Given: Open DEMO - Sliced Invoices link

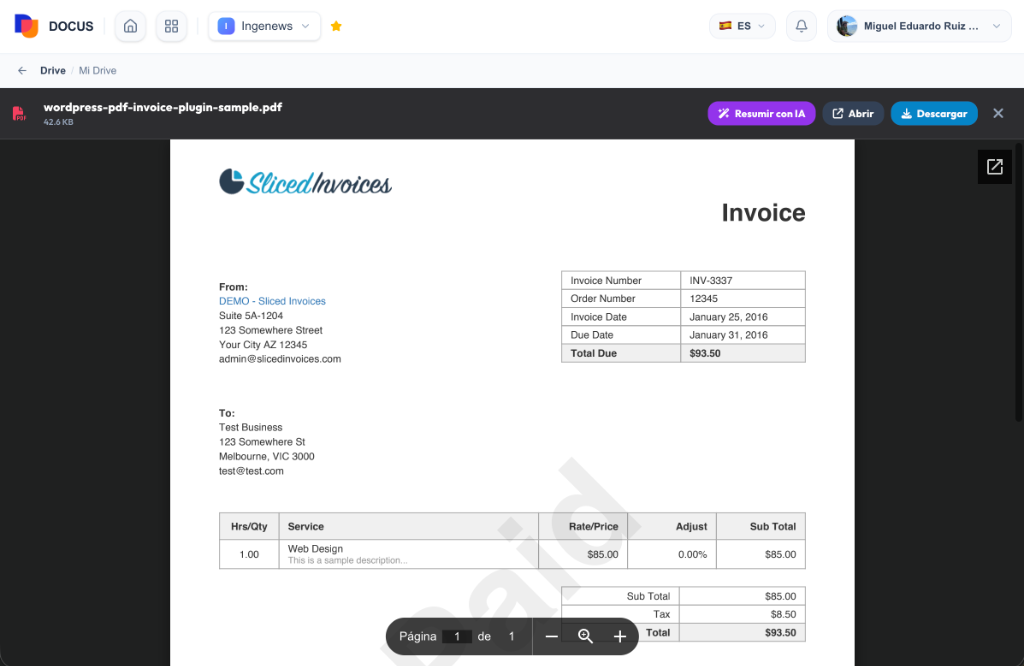Looking at the screenshot, I should (272, 301).
